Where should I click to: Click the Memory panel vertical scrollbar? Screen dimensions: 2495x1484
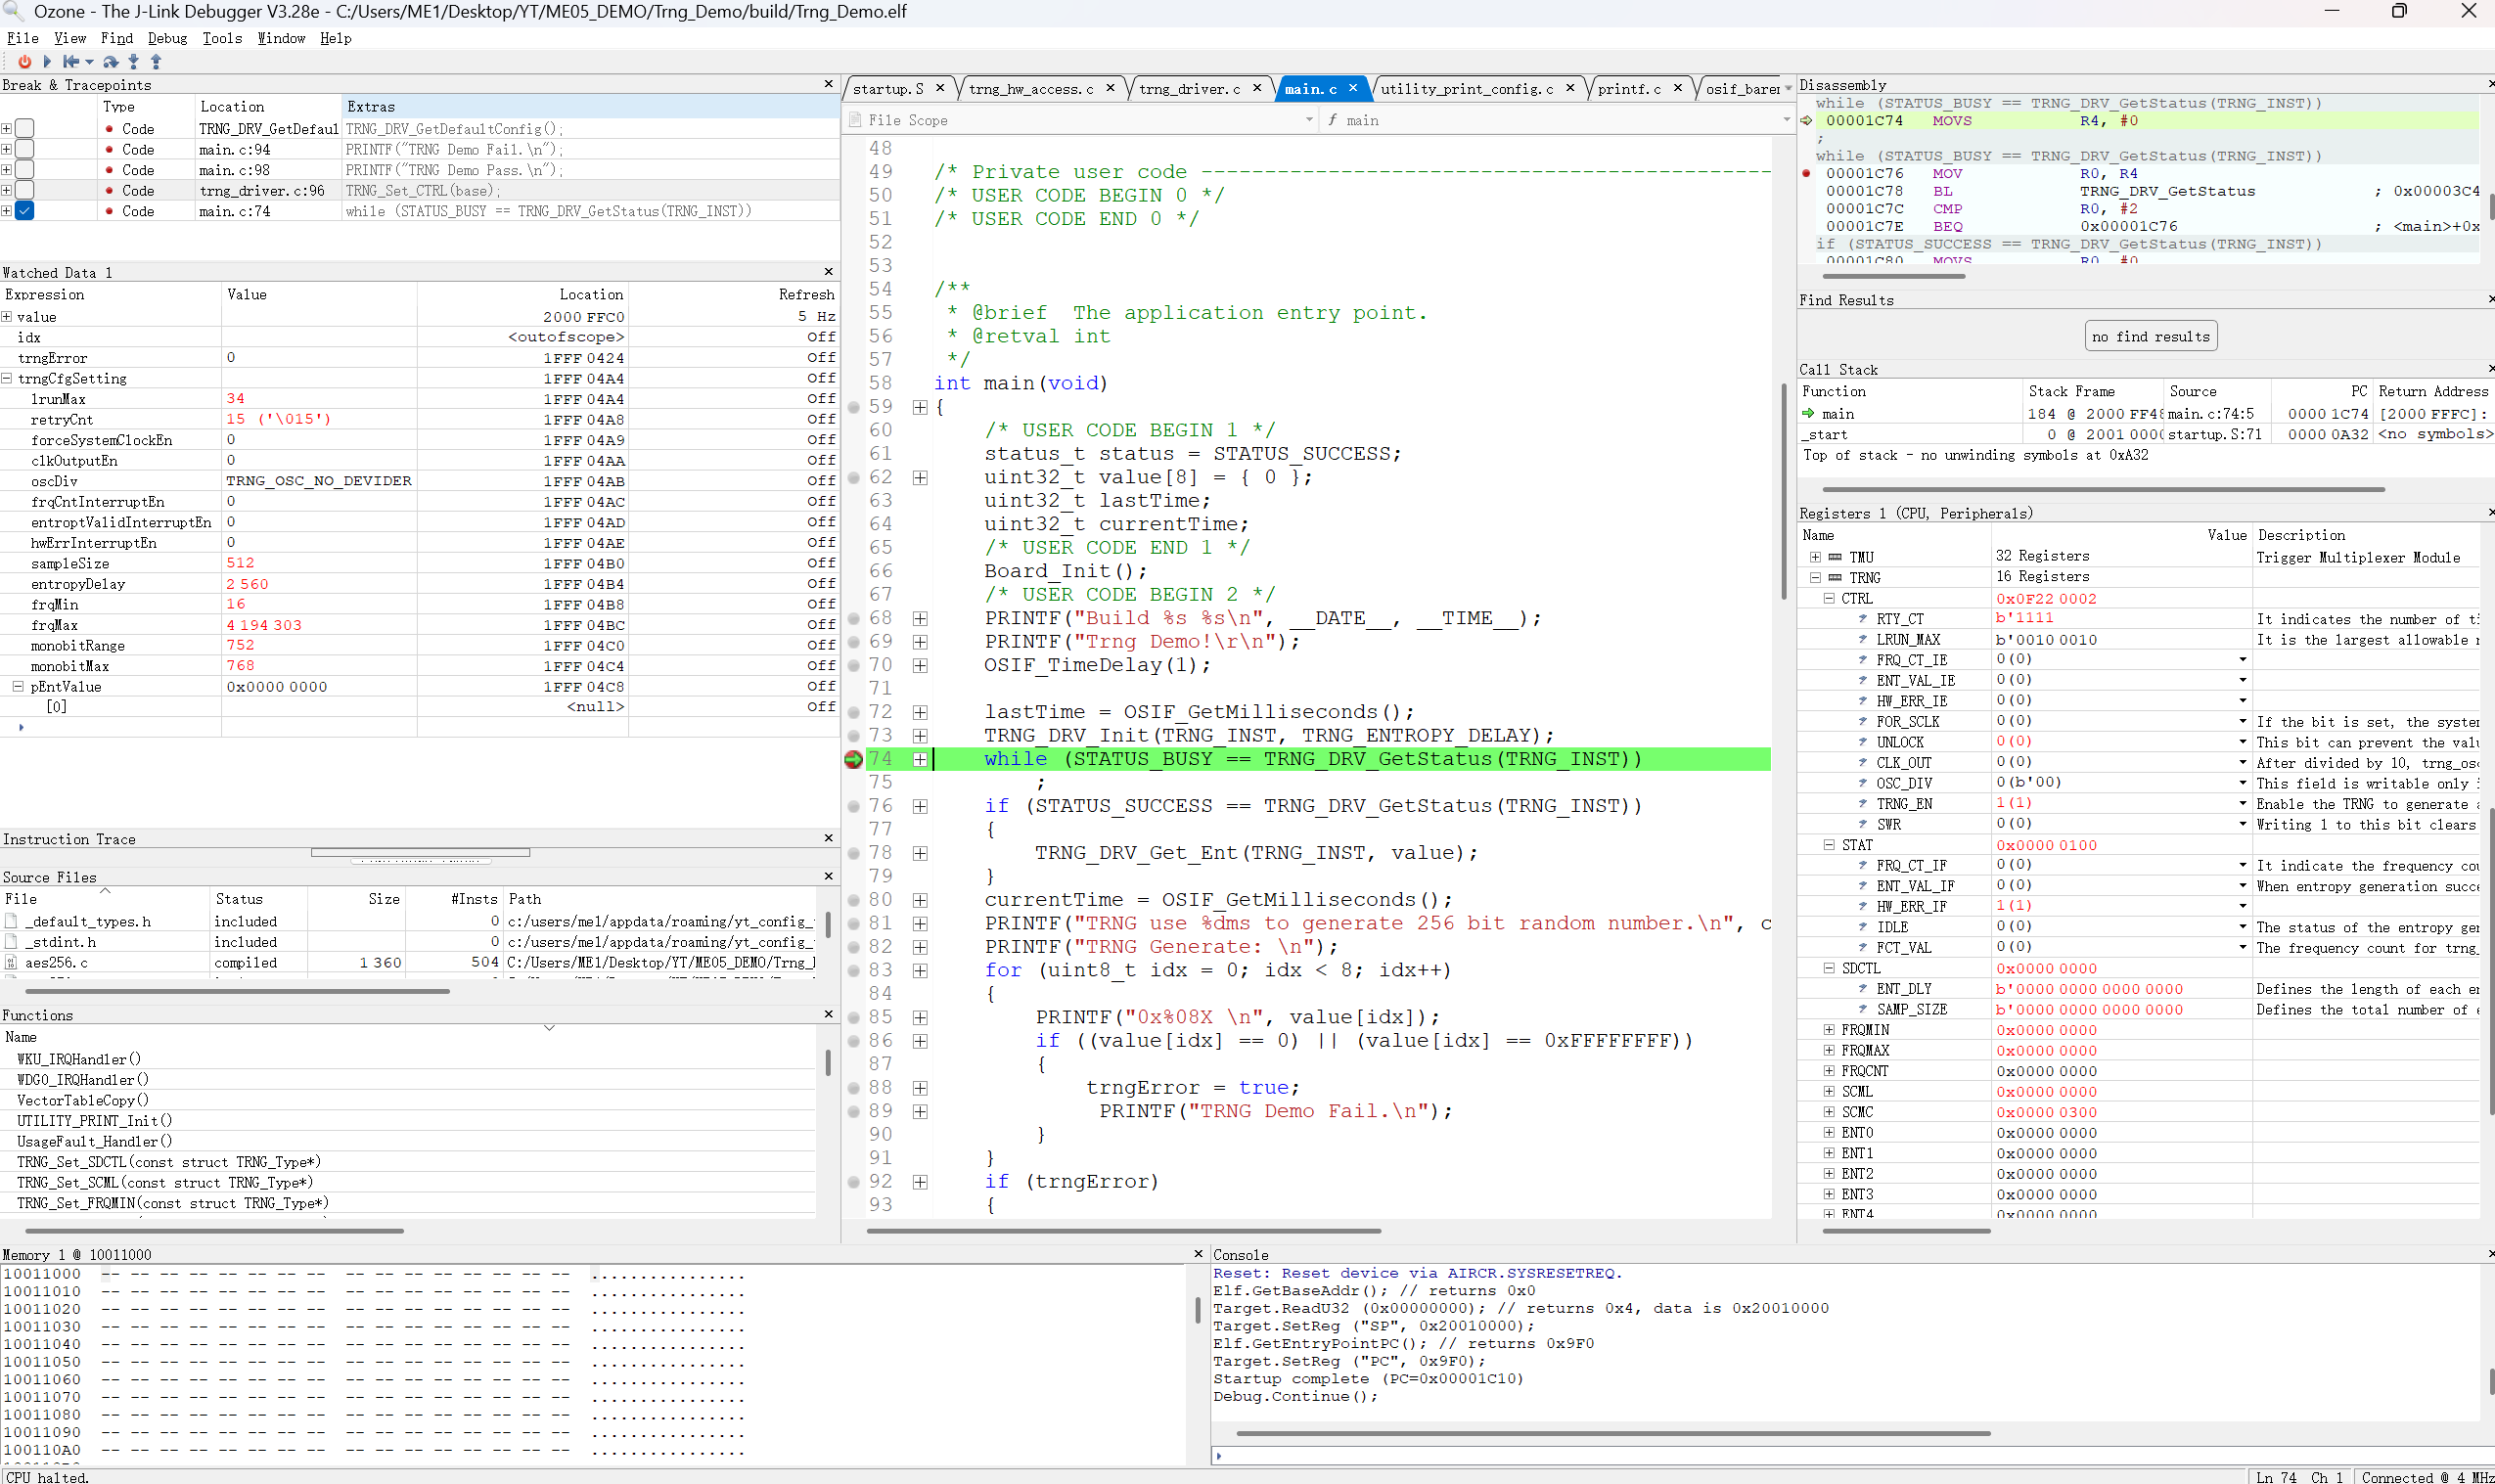(1197, 1311)
